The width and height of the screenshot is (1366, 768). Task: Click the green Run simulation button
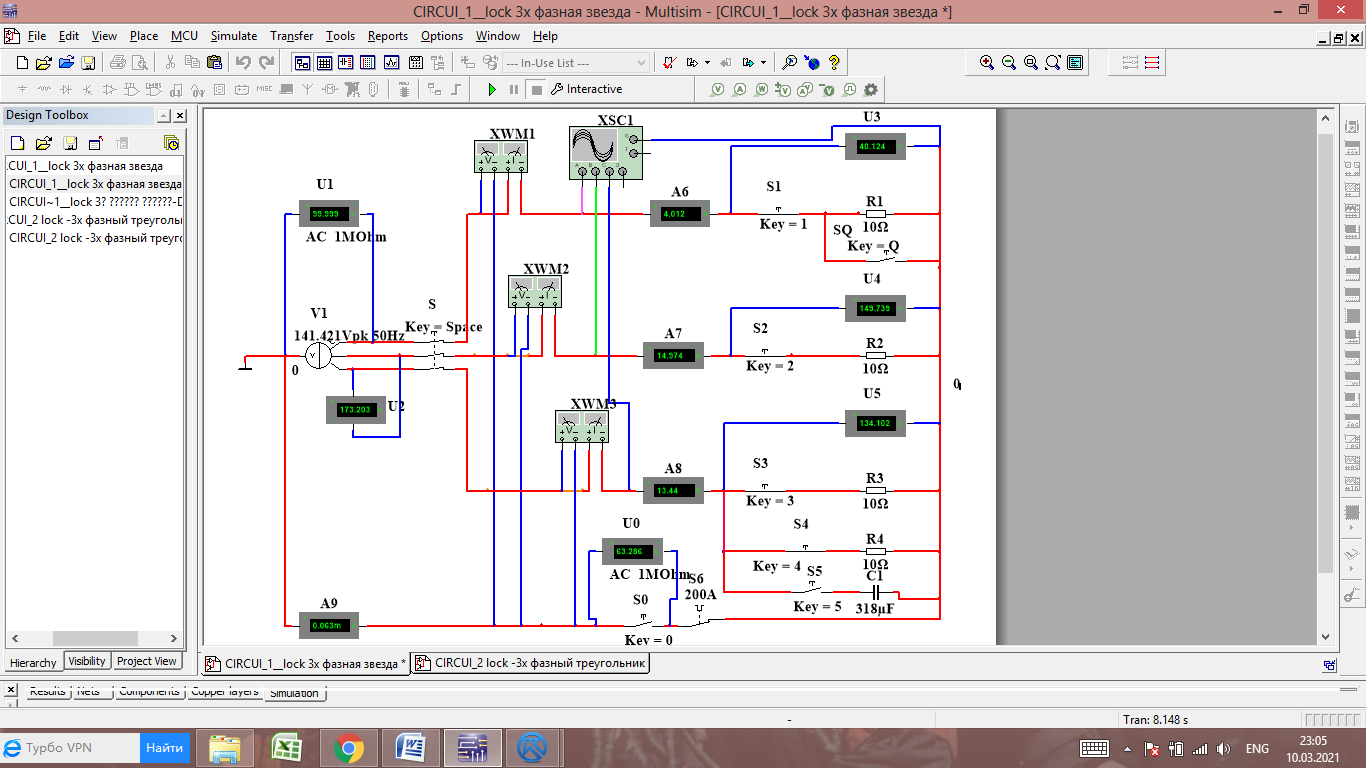(492, 89)
